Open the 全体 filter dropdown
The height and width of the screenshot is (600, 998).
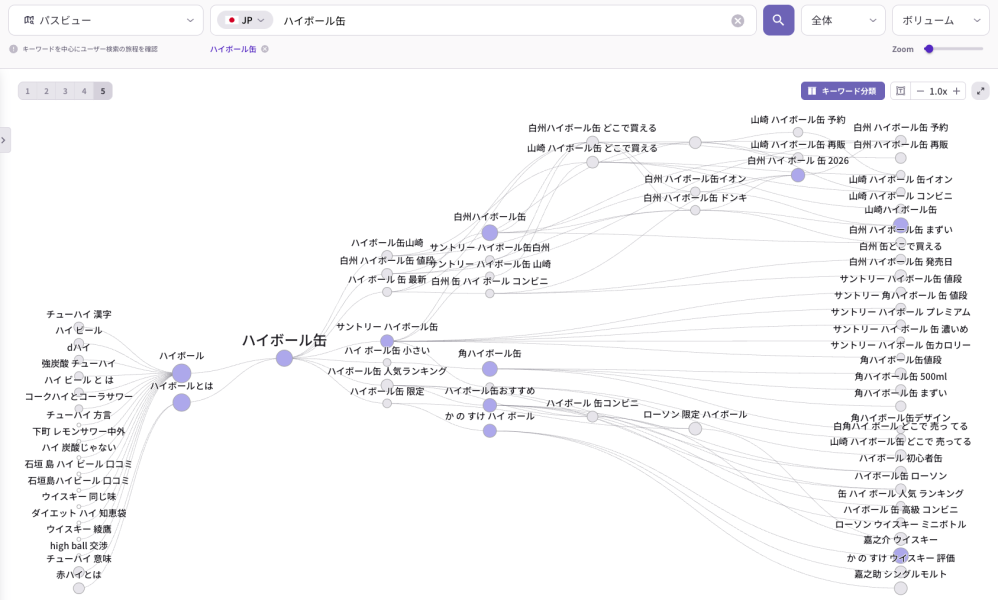click(x=843, y=20)
